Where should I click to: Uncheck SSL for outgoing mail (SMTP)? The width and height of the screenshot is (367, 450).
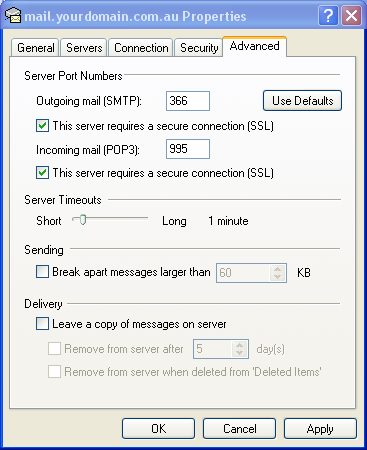pos(42,126)
